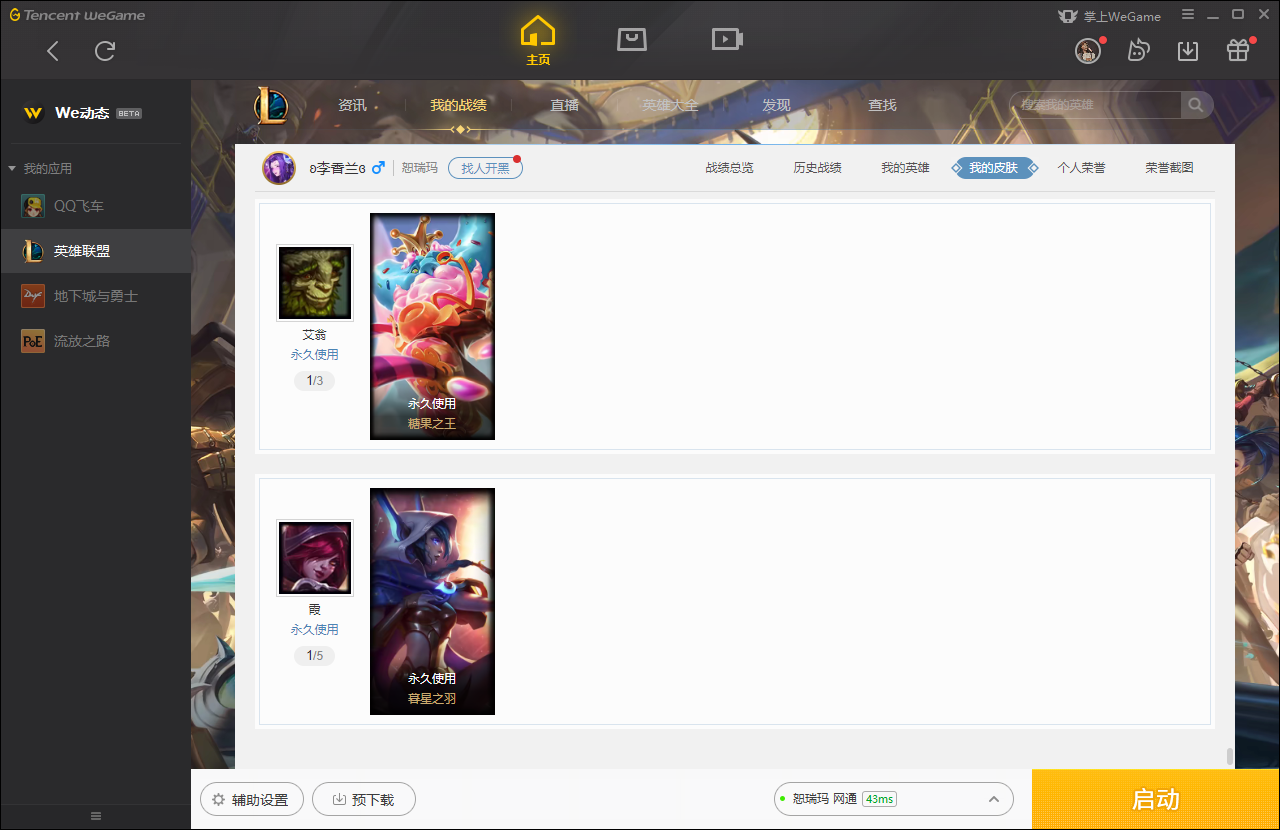Open the user avatar in top bar
Image resolution: width=1280 pixels, height=830 pixels.
tap(1088, 51)
